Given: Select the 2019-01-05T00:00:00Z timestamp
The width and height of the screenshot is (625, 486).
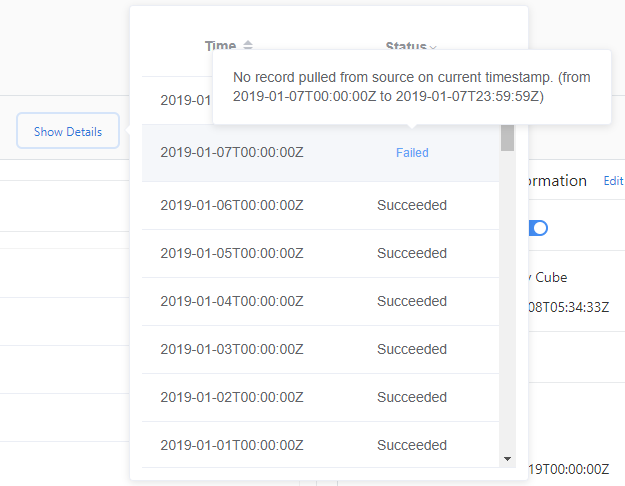Looking at the screenshot, I should (x=232, y=254).
